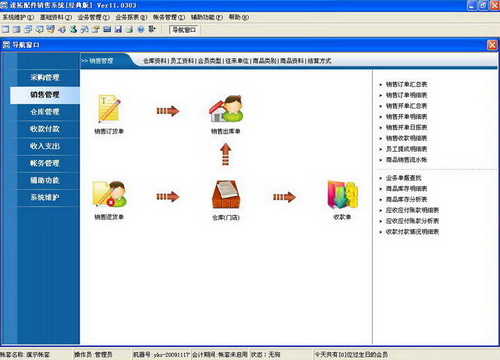The width and height of the screenshot is (500, 360).
Task: Open the 销售退货单 icon
Action: pyautogui.click(x=110, y=194)
